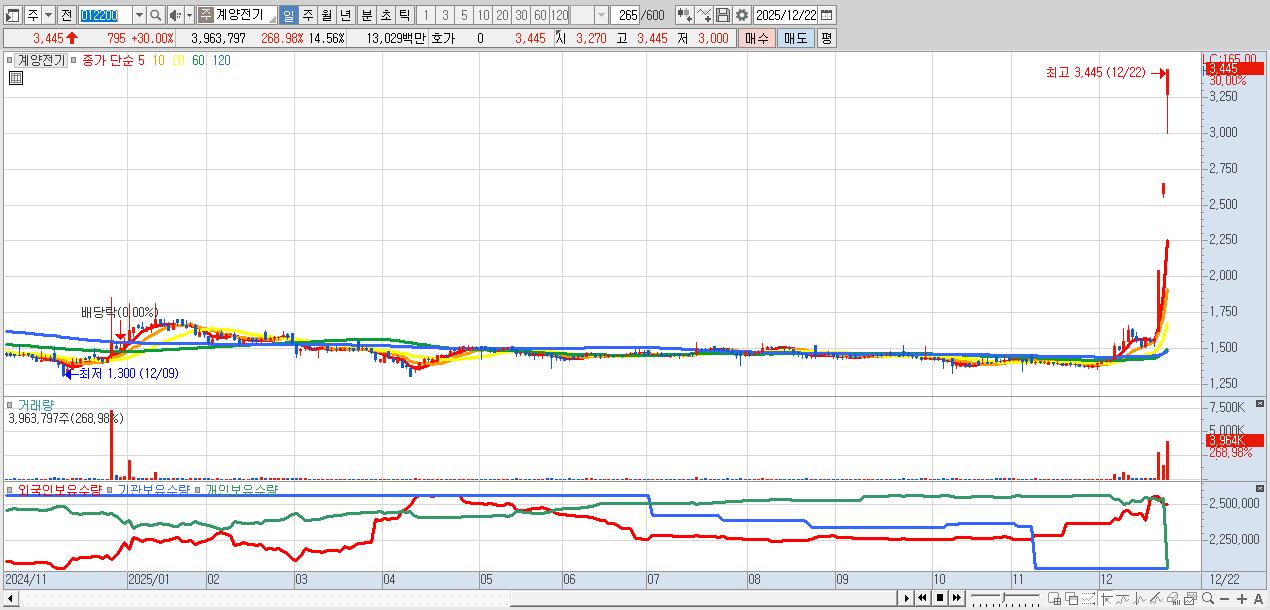Click the 외국인보유수량 indicator label

(x=59, y=490)
